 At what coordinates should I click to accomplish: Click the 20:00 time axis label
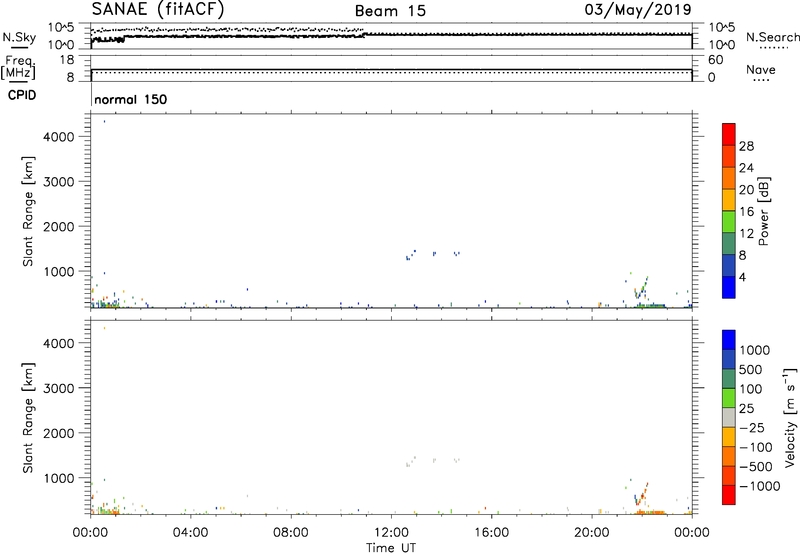591,533
